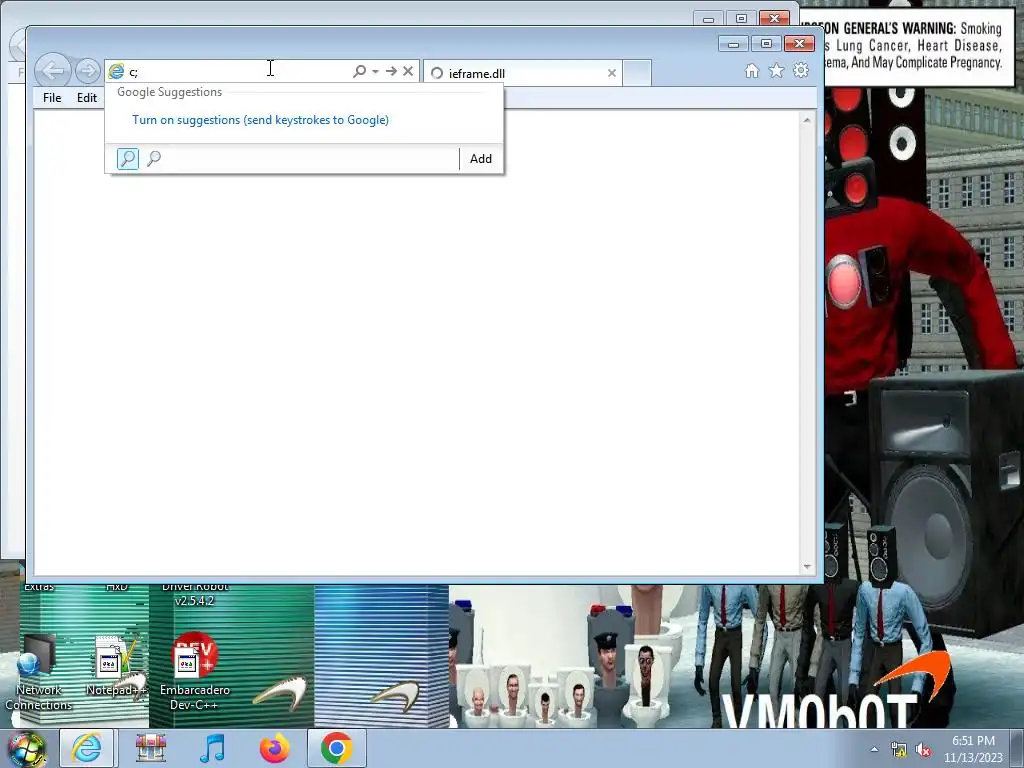Select the Network Connections desktop icon
This screenshot has height=768, width=1024.
click(38, 673)
